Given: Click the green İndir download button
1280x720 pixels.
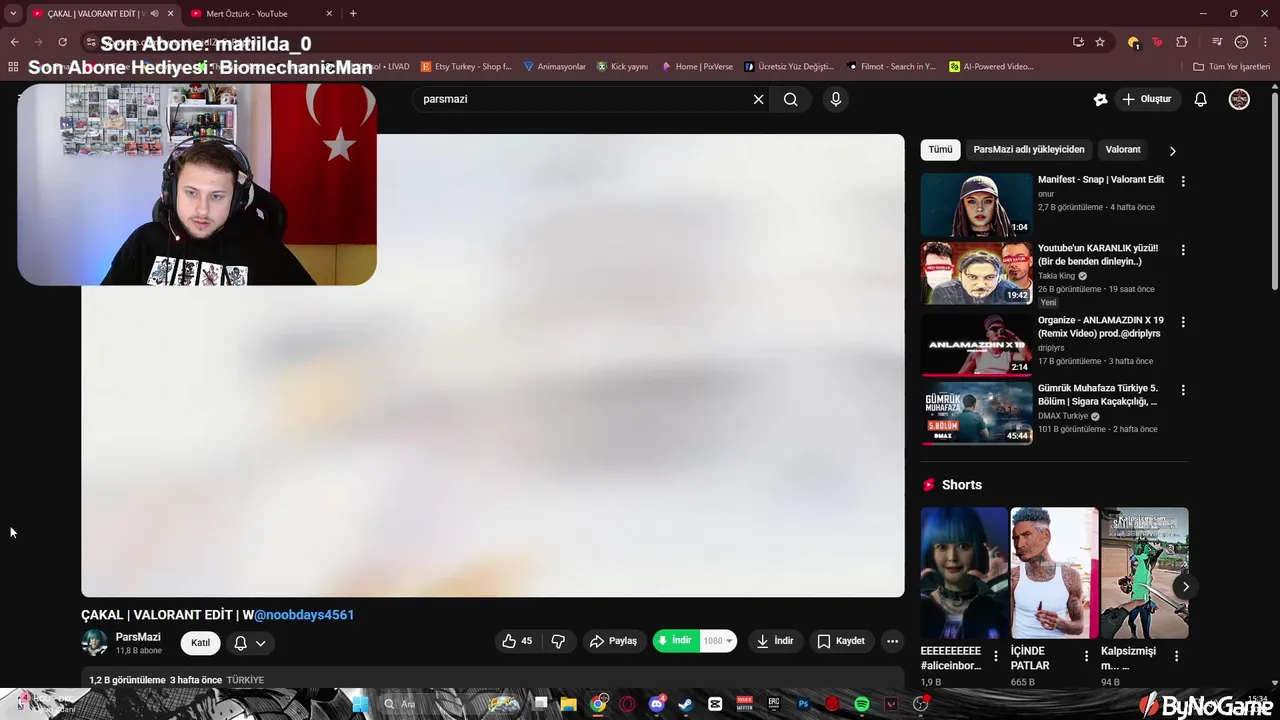Looking at the screenshot, I should point(675,641).
